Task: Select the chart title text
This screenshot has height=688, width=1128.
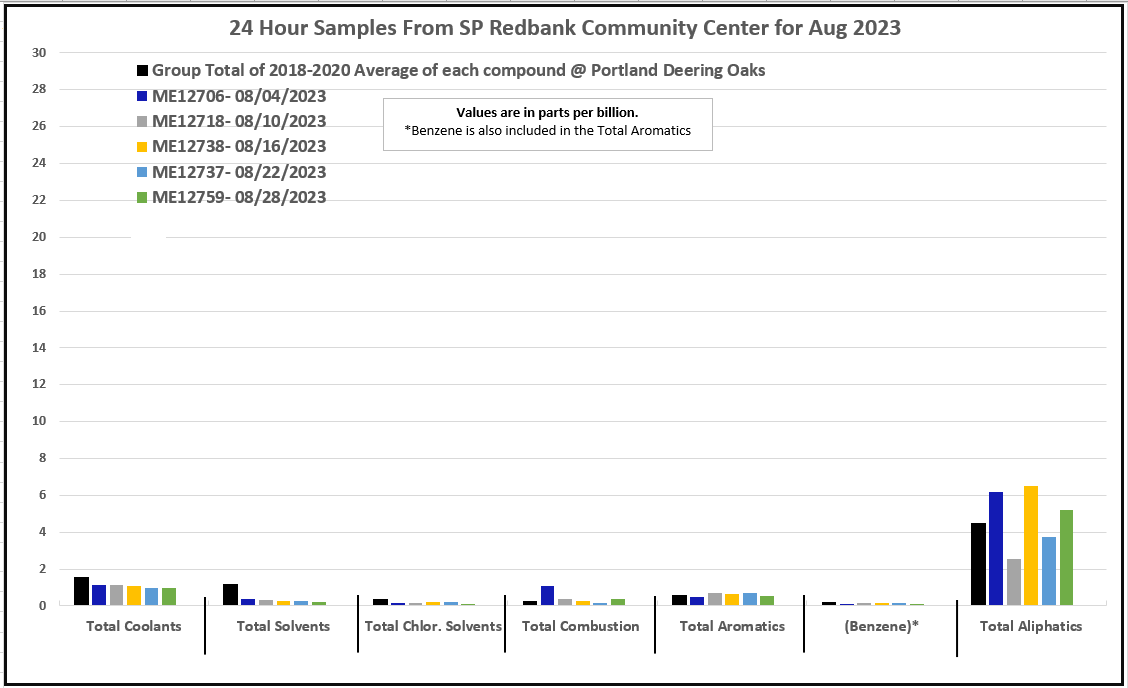Action: [565, 28]
